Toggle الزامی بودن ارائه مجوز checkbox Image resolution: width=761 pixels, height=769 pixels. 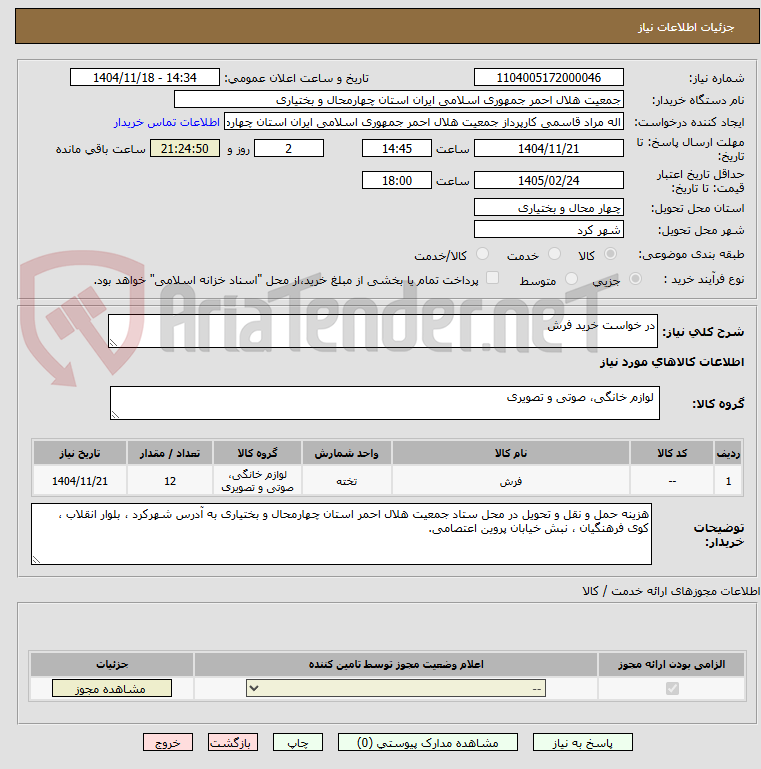coord(672,689)
